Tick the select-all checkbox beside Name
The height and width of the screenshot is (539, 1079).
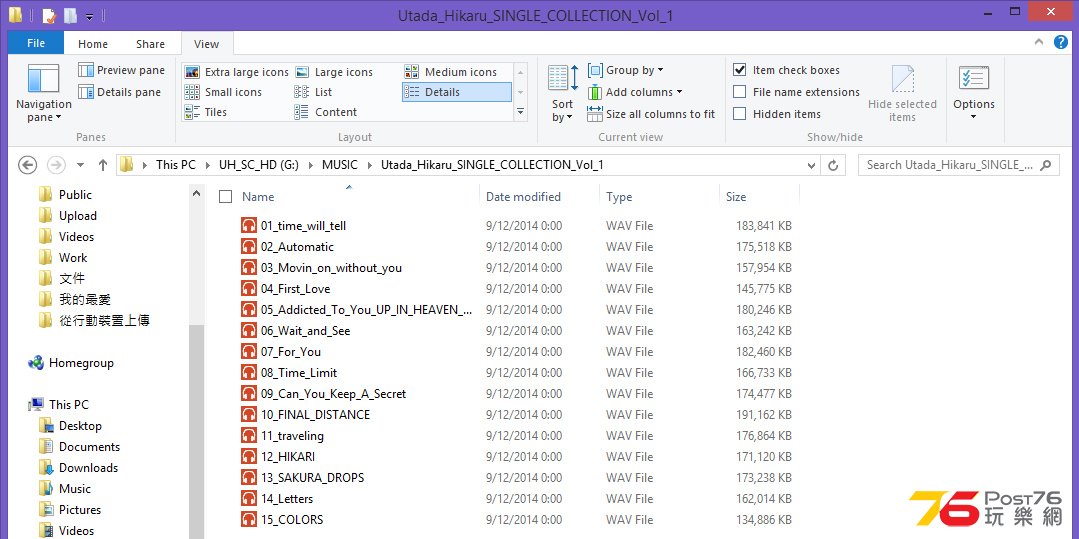click(225, 197)
